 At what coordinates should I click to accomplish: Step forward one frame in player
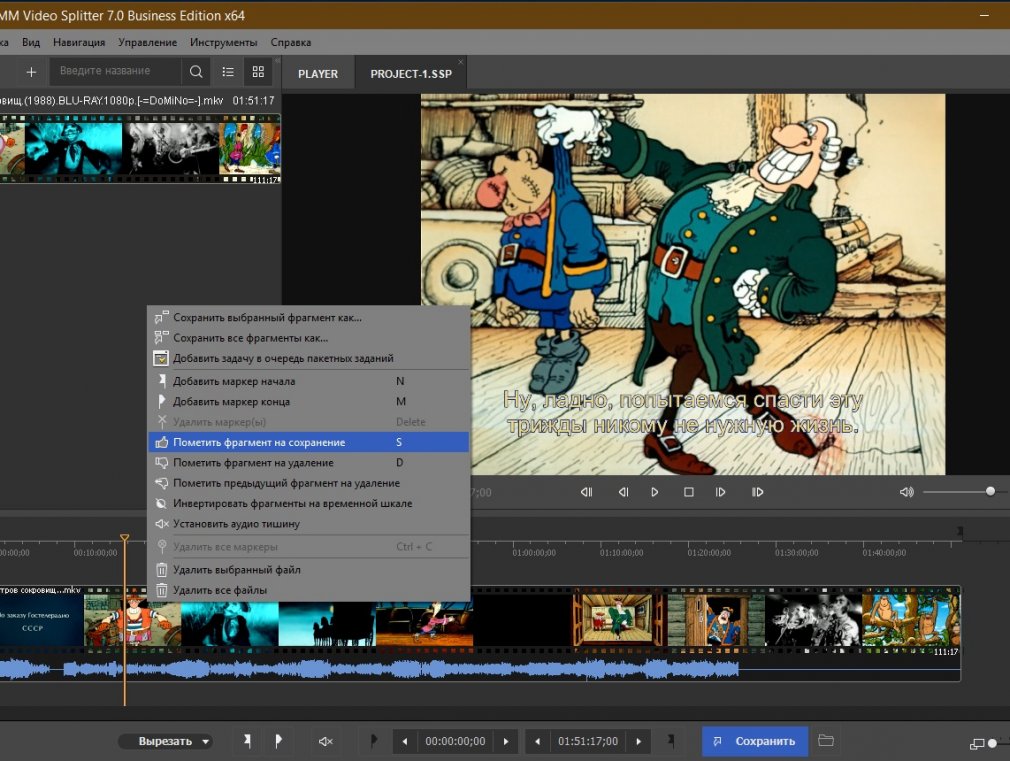720,492
